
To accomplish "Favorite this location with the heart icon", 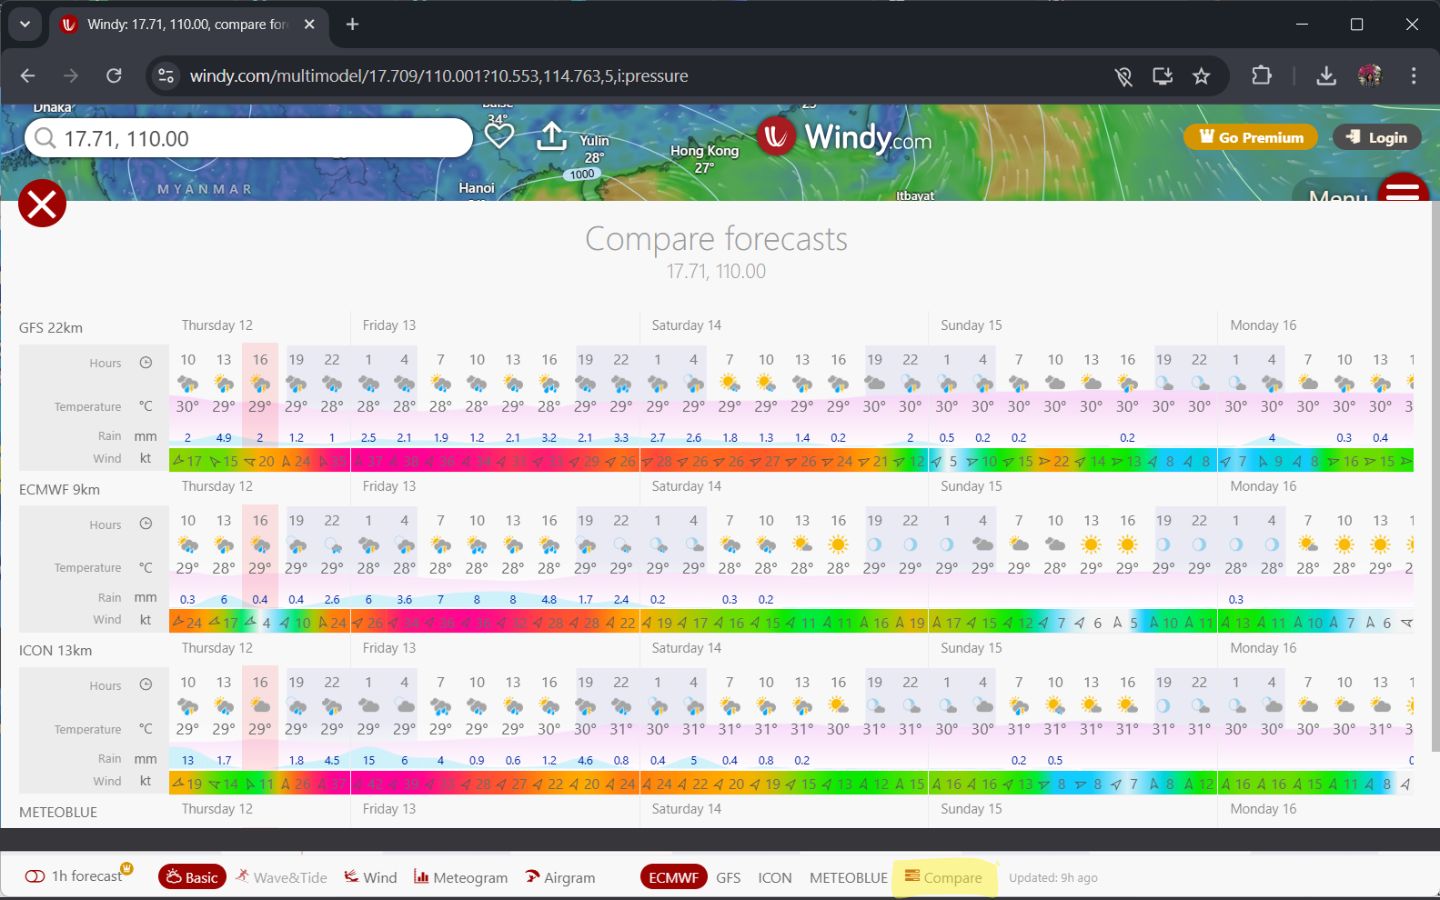I will pyautogui.click(x=499, y=136).
